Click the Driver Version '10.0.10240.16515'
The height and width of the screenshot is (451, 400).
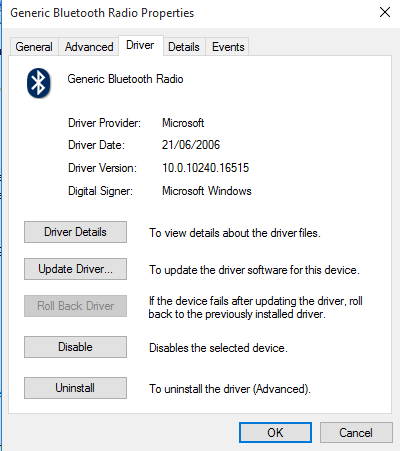pyautogui.click(x=206, y=168)
